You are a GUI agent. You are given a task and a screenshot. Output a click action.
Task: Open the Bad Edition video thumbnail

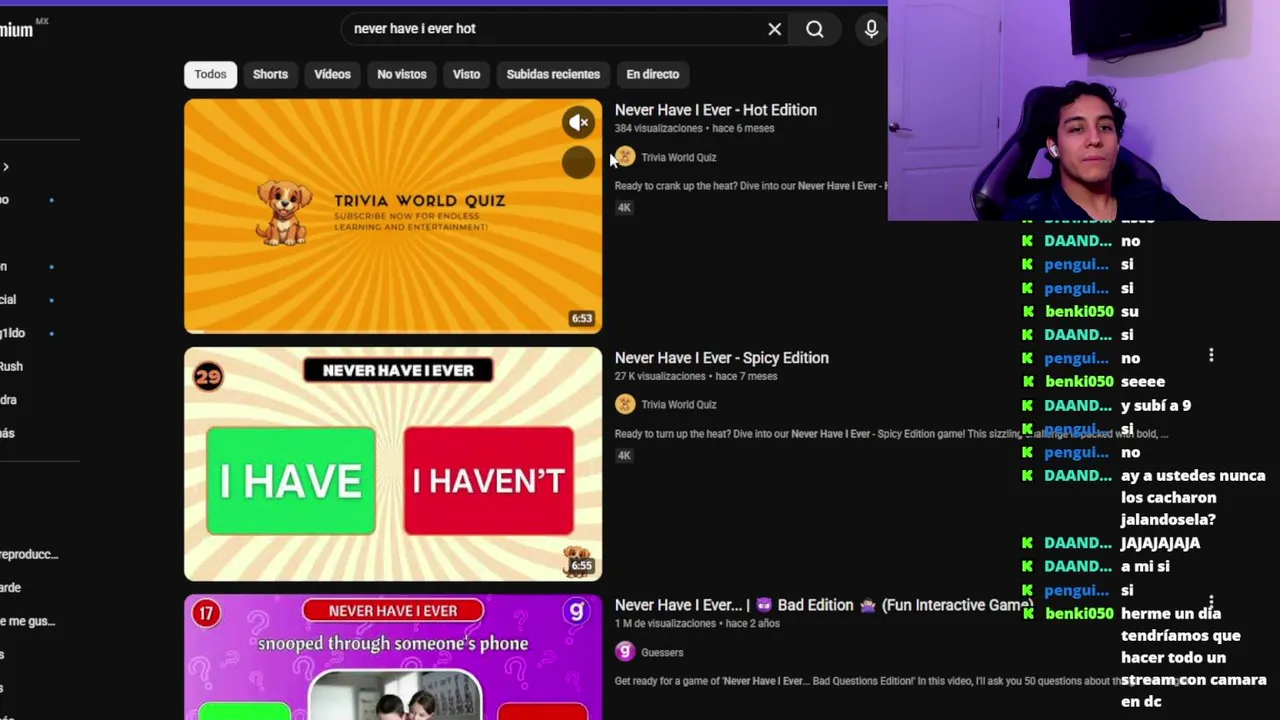point(393,657)
